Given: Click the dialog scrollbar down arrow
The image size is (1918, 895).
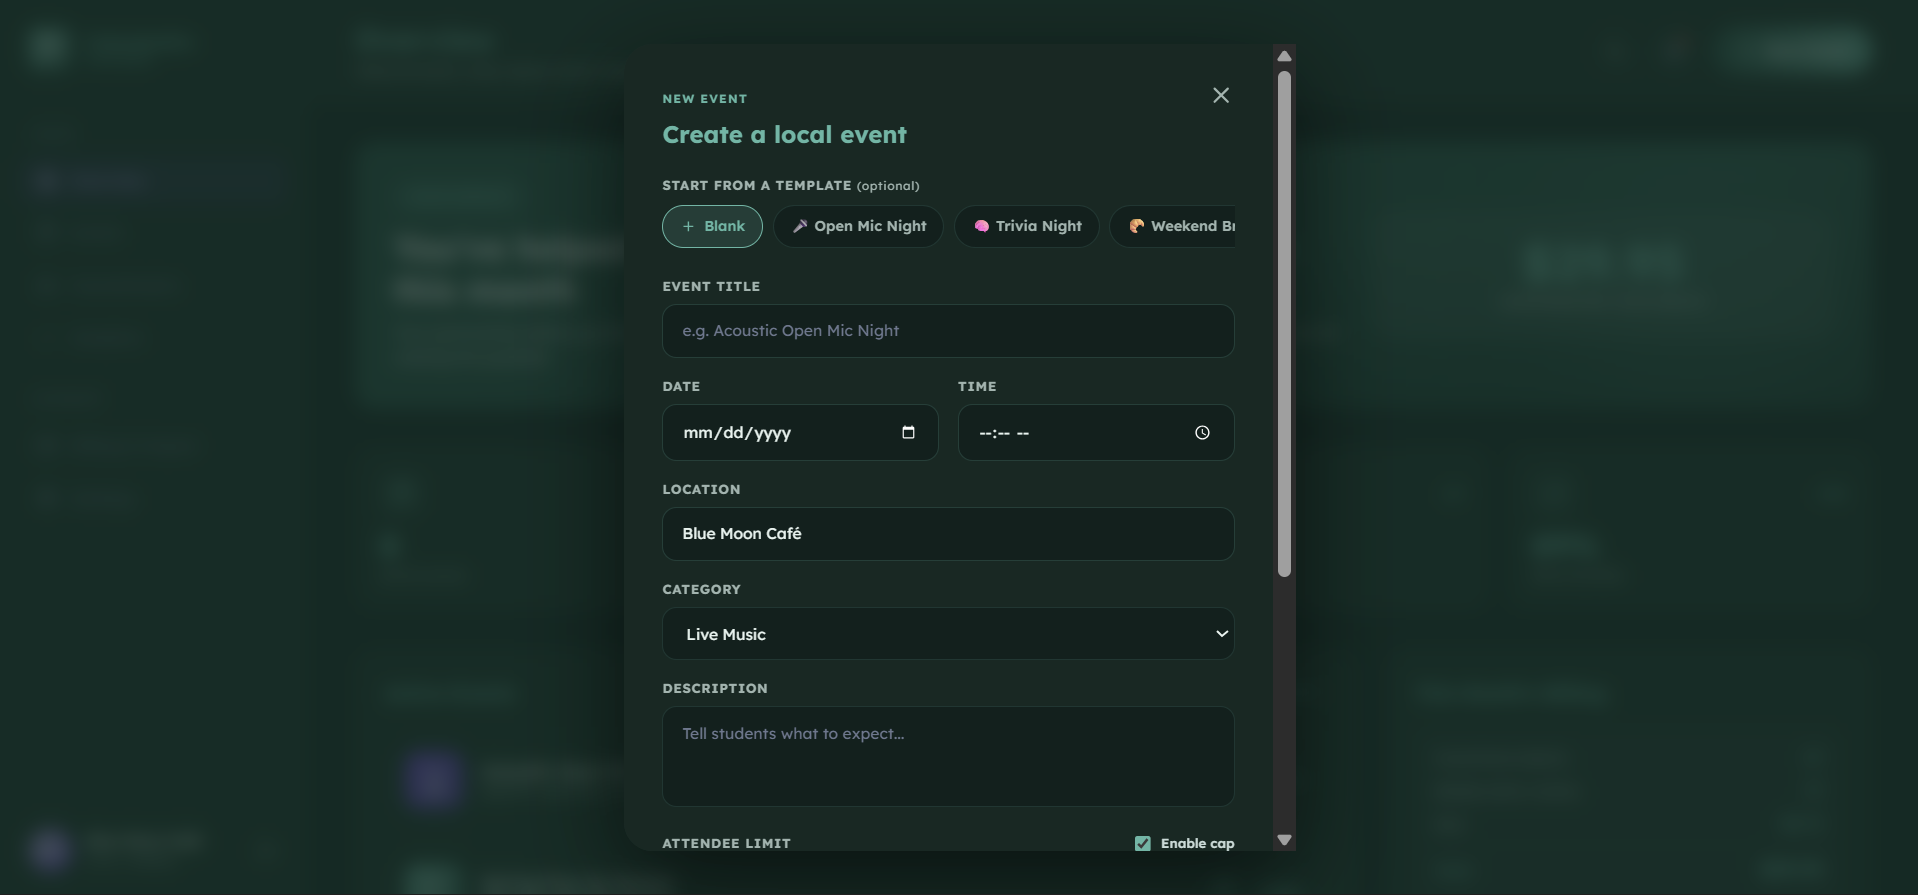Looking at the screenshot, I should tap(1285, 840).
